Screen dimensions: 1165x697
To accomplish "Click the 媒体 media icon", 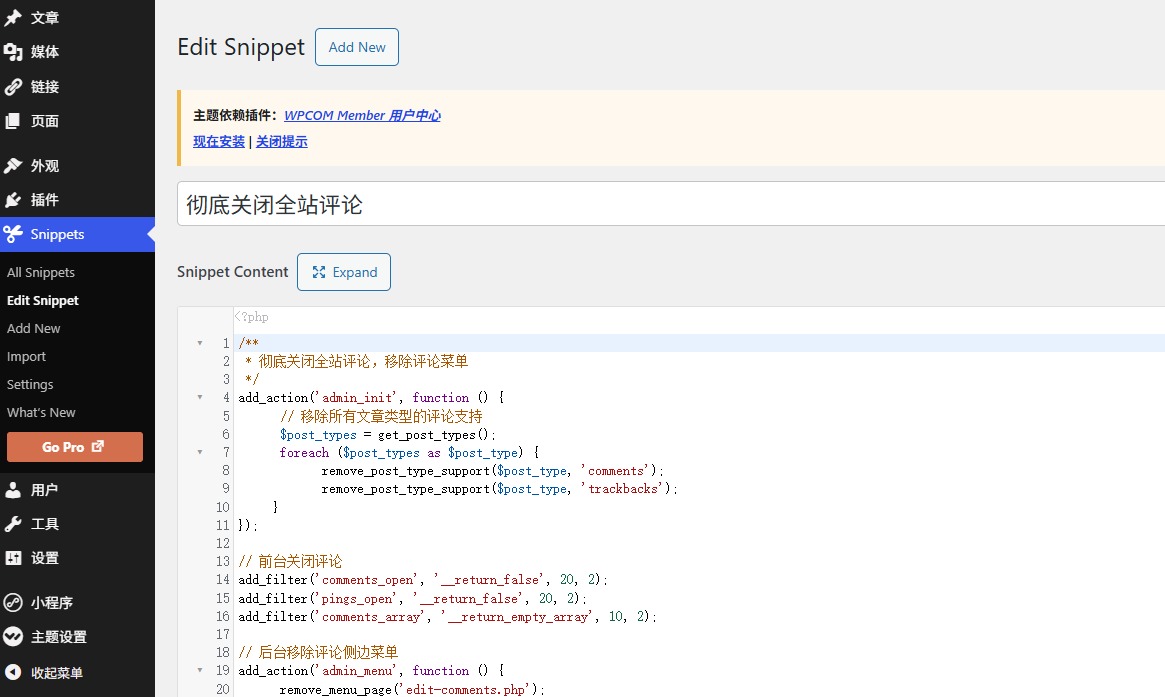I will coord(13,51).
